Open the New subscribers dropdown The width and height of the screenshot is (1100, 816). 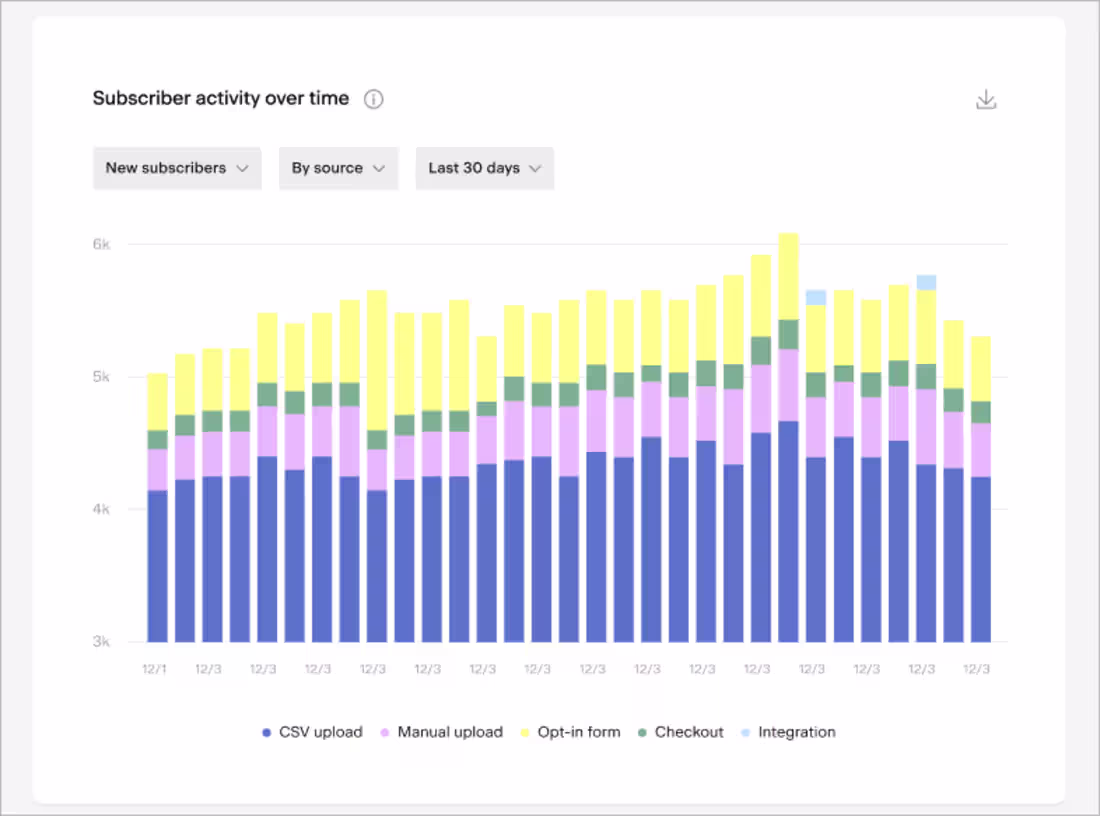177,168
